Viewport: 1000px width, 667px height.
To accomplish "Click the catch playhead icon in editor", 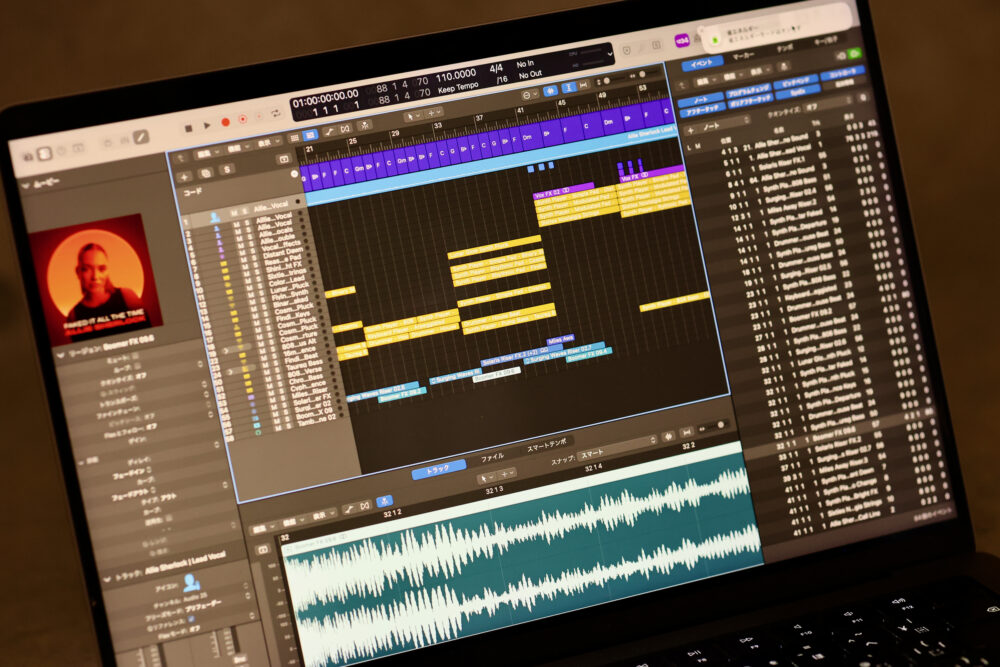I will [x=386, y=500].
